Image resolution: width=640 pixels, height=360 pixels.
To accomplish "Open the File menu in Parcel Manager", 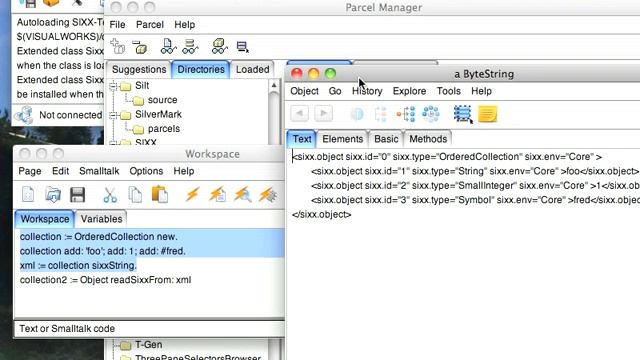I will (118, 25).
